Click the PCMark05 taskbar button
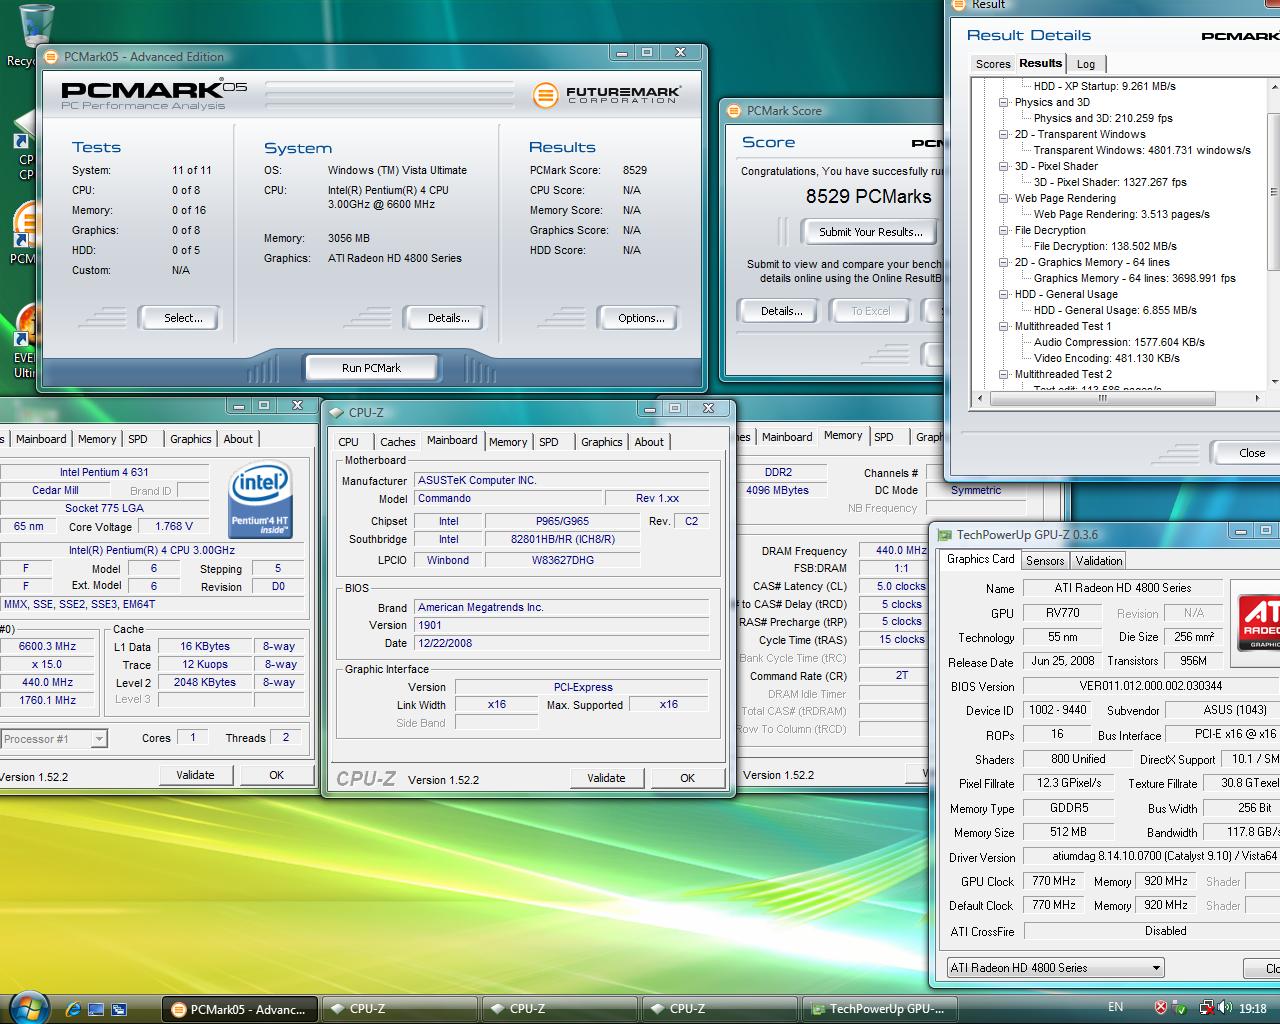 click(240, 1009)
